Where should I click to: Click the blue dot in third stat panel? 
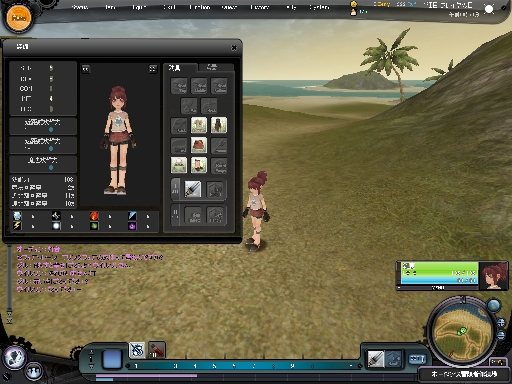51,168
